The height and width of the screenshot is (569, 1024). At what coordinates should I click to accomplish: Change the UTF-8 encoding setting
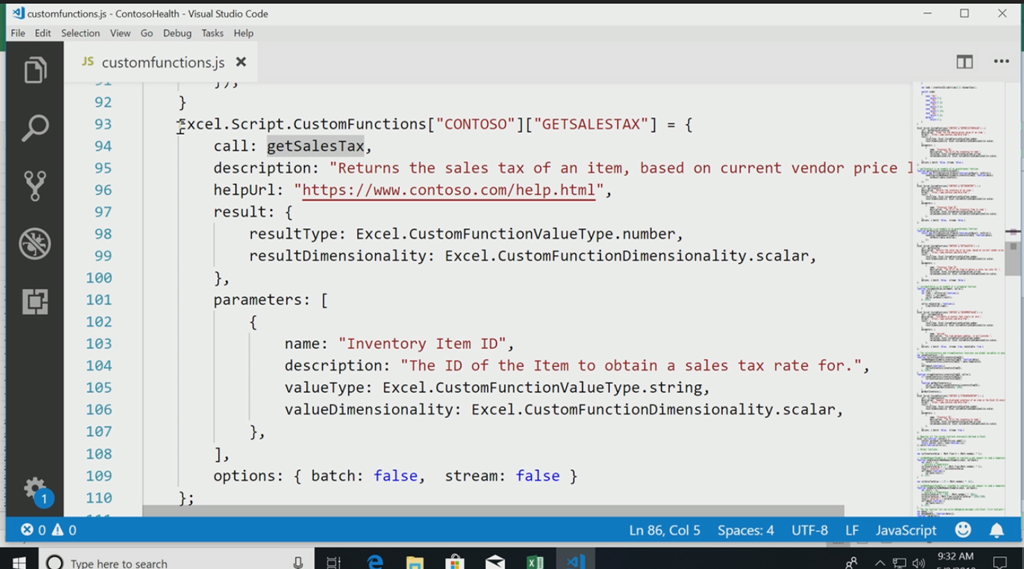click(x=810, y=530)
